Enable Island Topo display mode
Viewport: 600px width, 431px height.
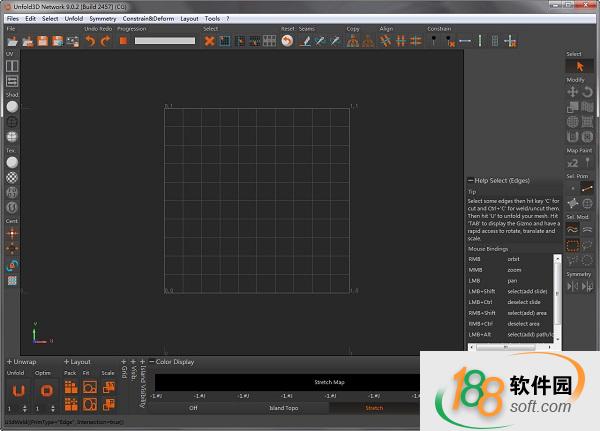(x=284, y=408)
